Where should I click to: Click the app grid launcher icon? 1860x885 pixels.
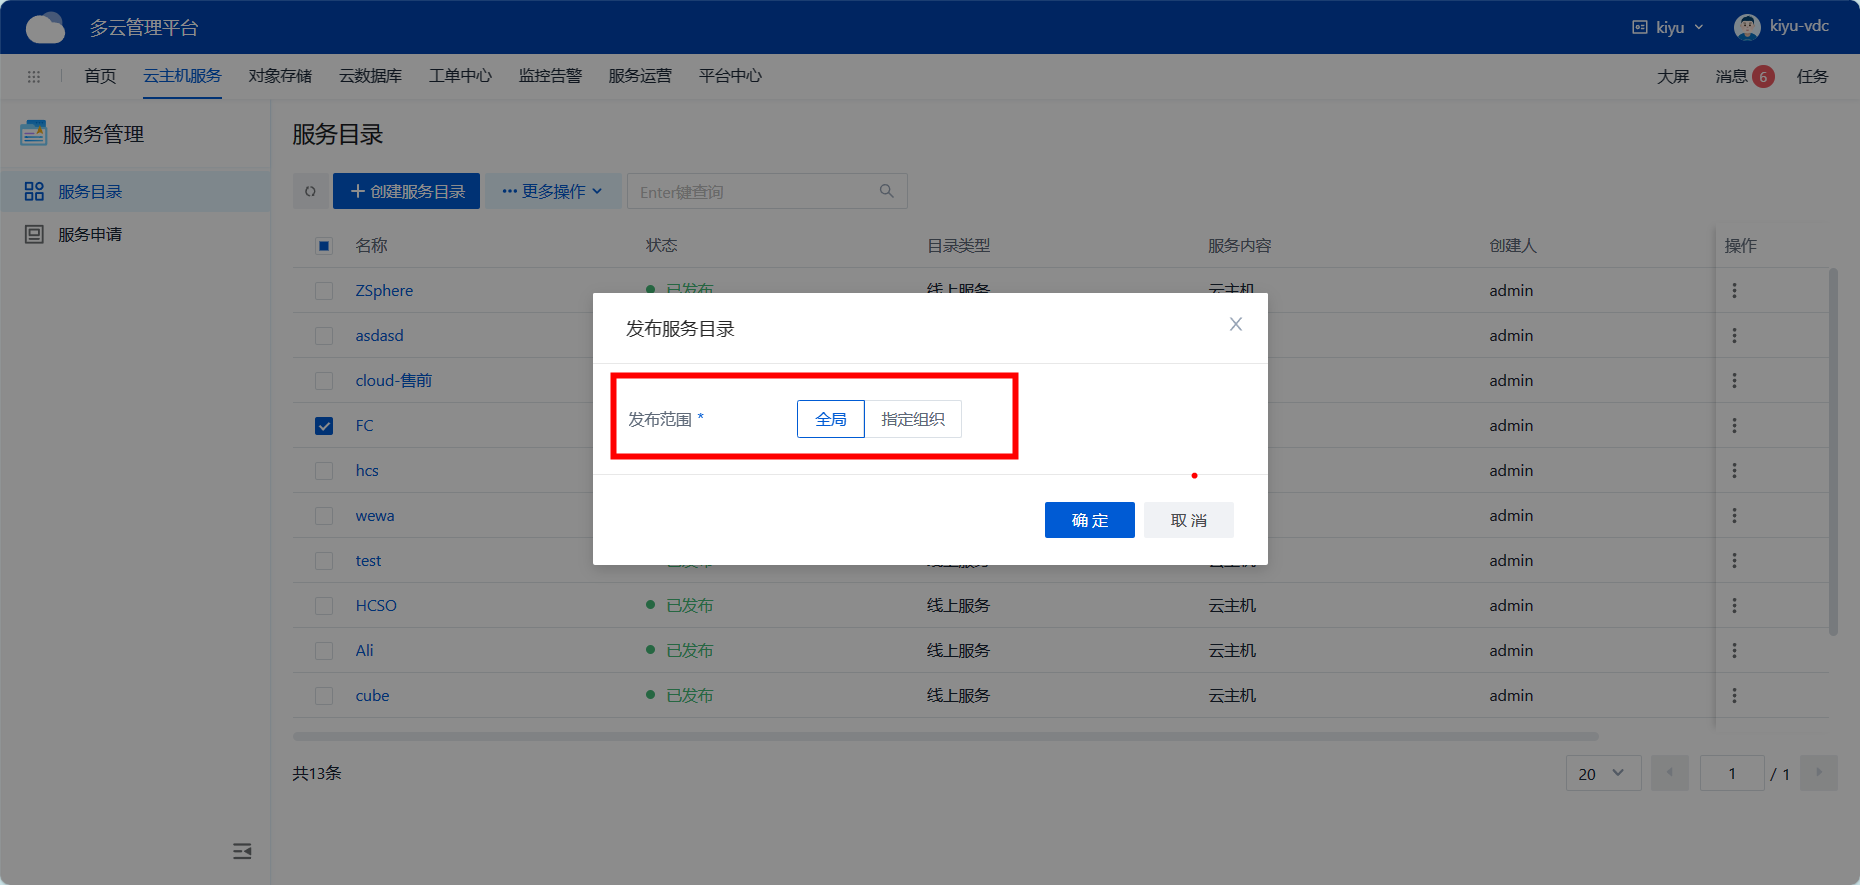tap(34, 77)
